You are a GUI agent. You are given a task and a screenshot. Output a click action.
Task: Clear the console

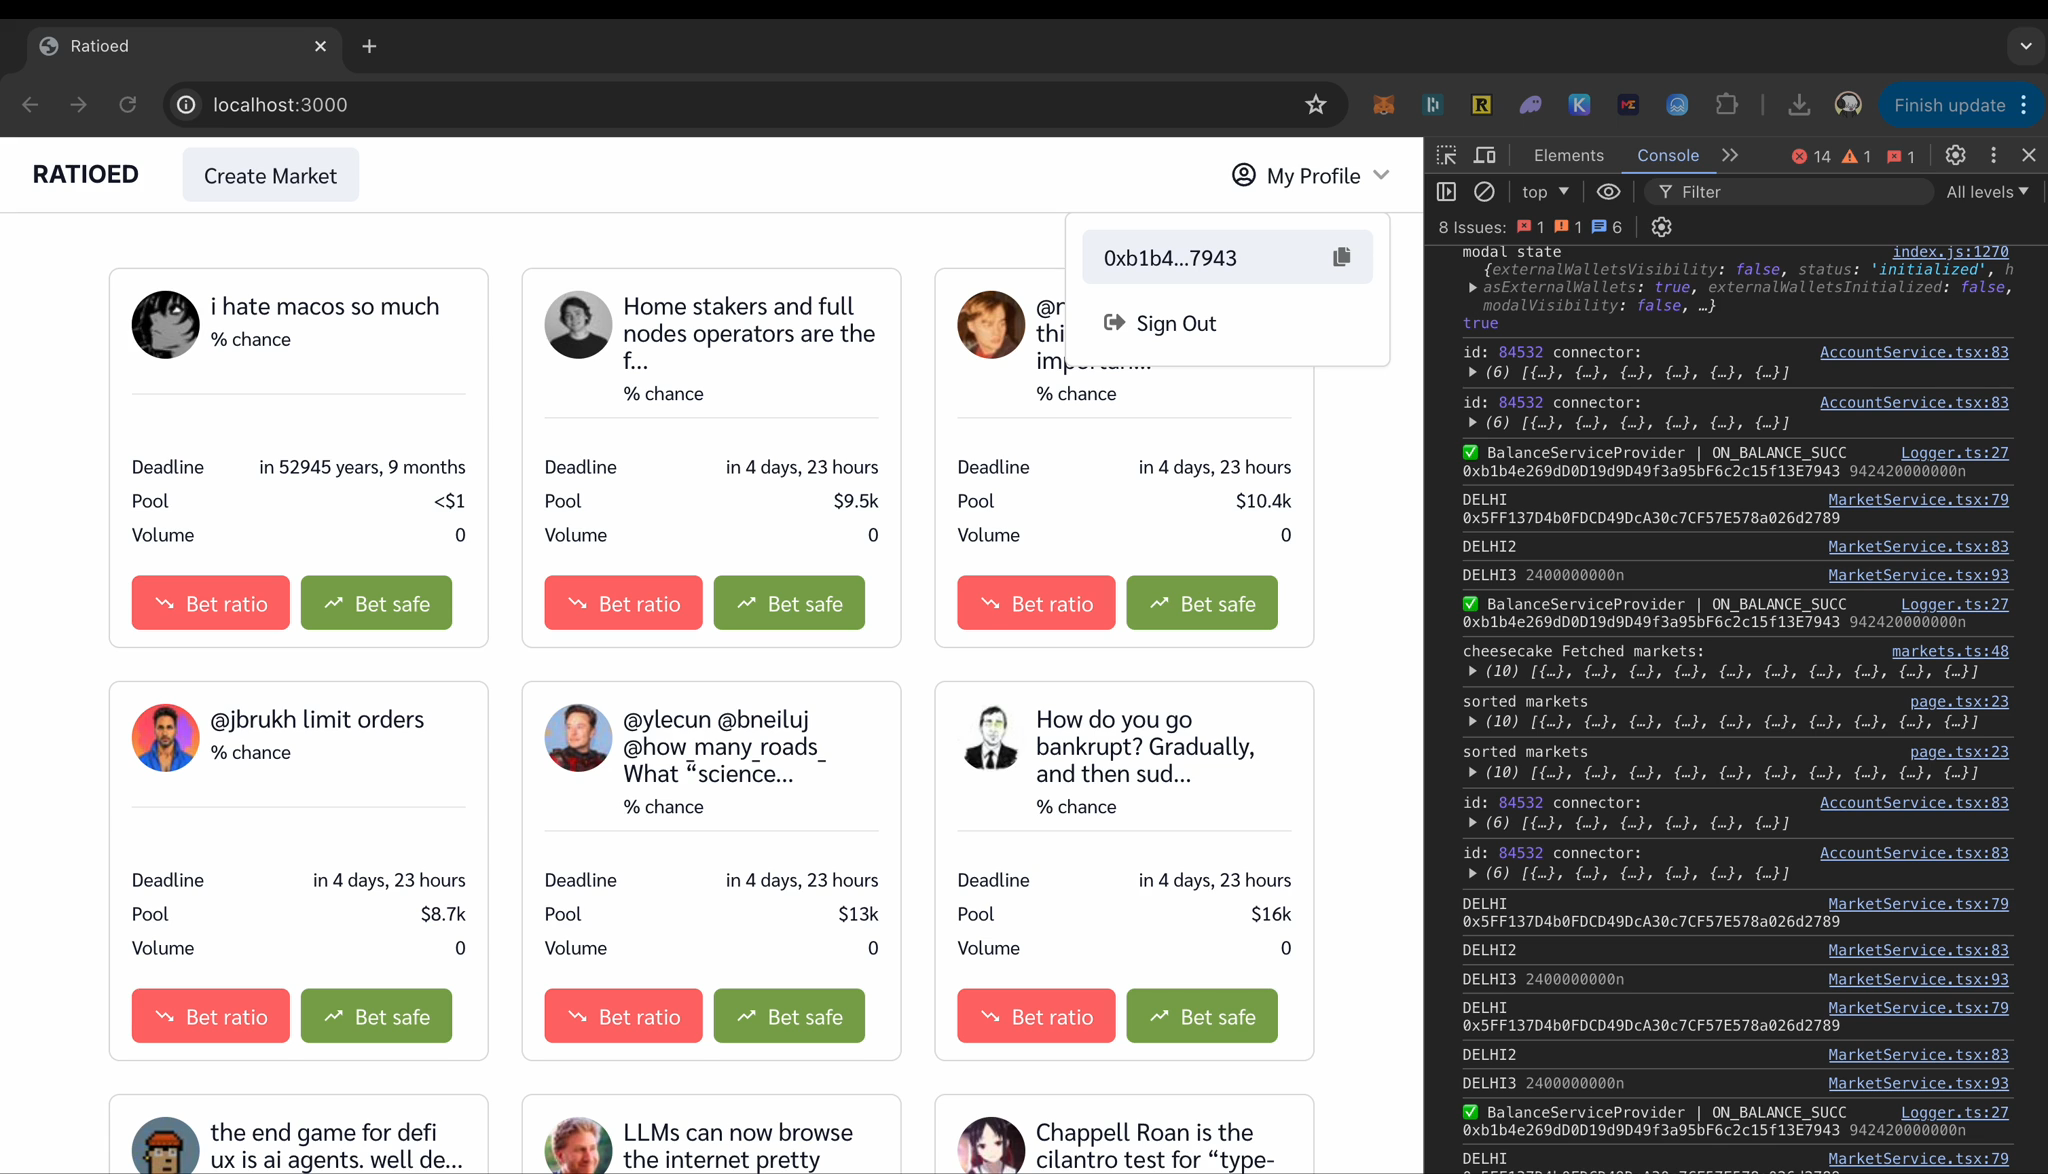(x=1484, y=191)
